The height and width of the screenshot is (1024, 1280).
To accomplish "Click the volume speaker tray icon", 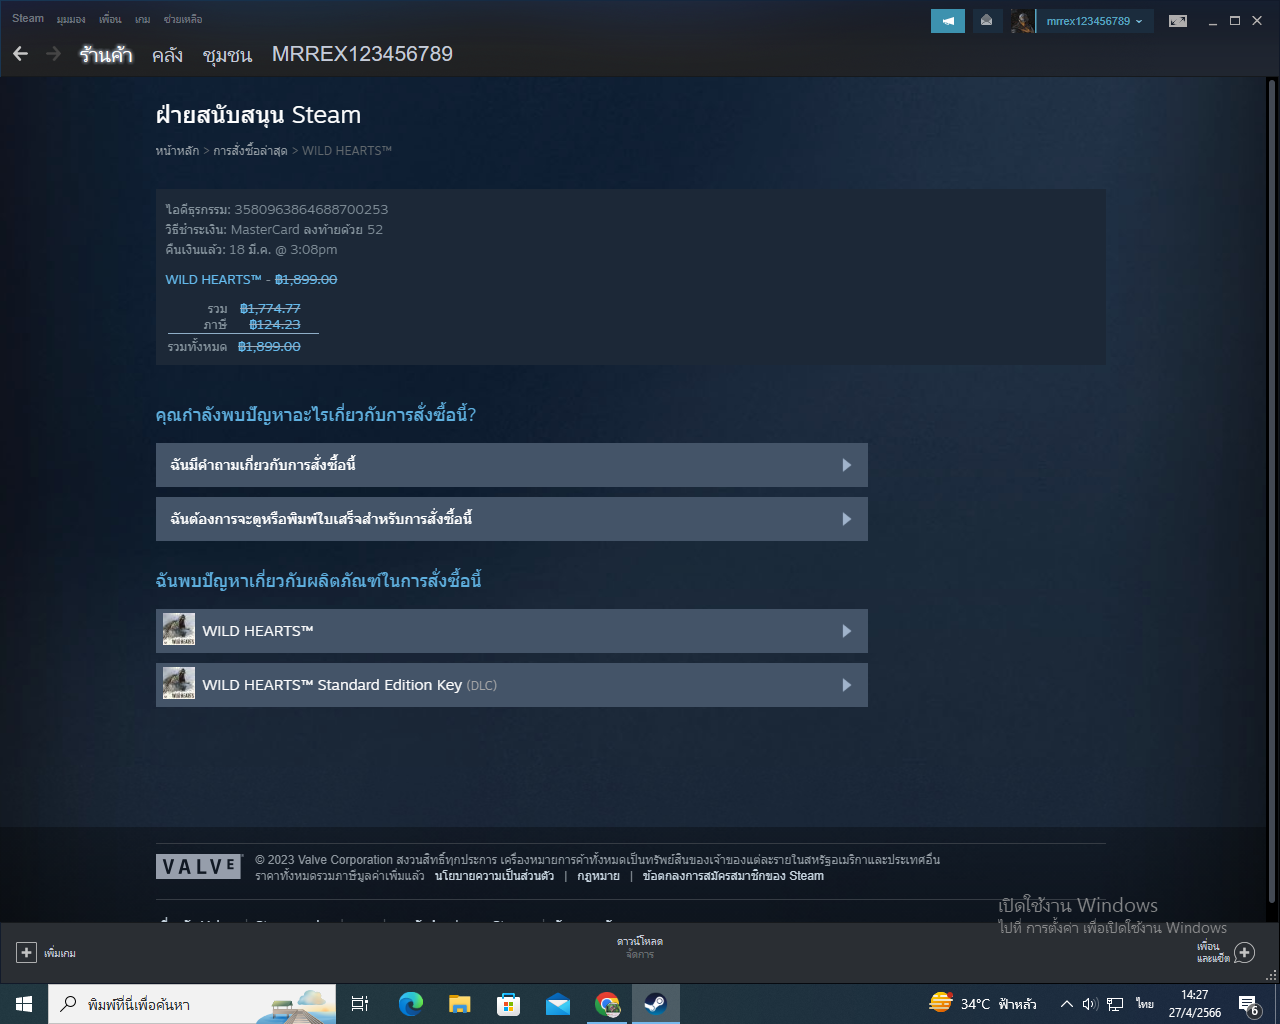I will click(x=1090, y=1004).
